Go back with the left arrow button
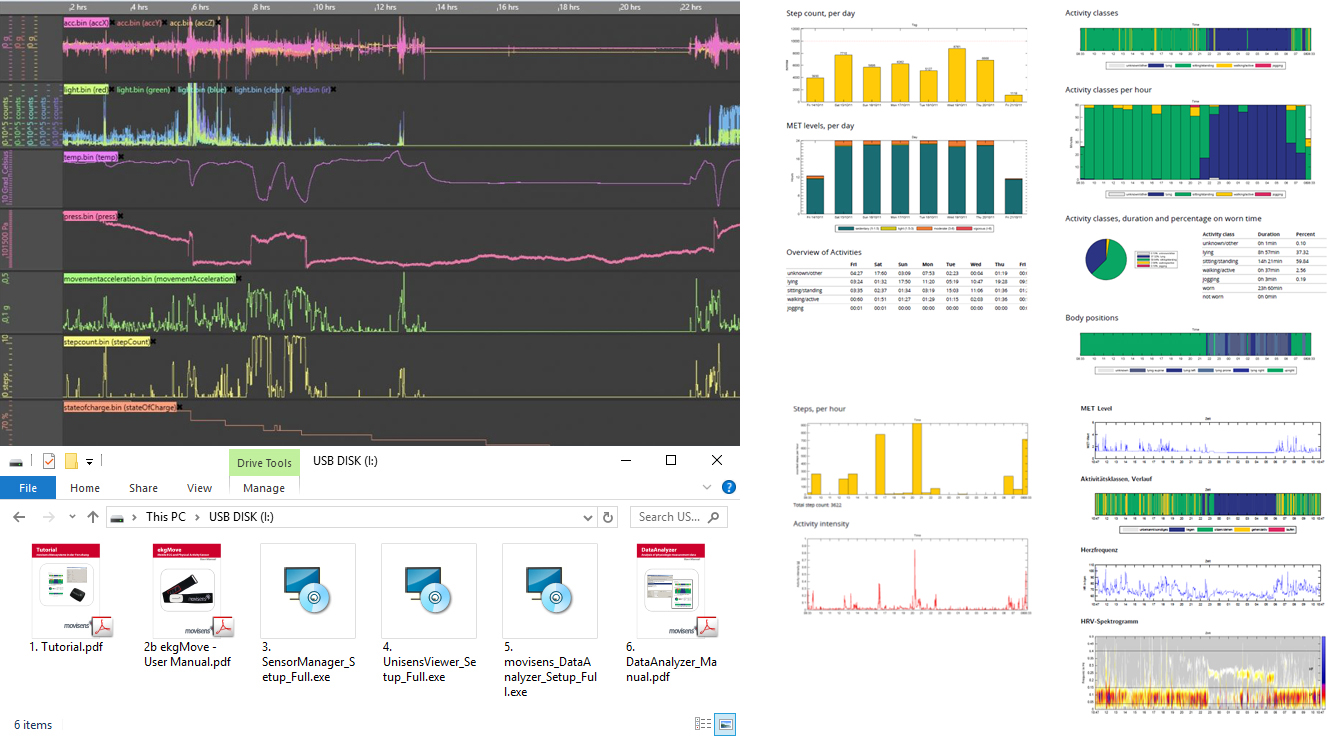This screenshot has height=737, width=1343. coord(19,517)
